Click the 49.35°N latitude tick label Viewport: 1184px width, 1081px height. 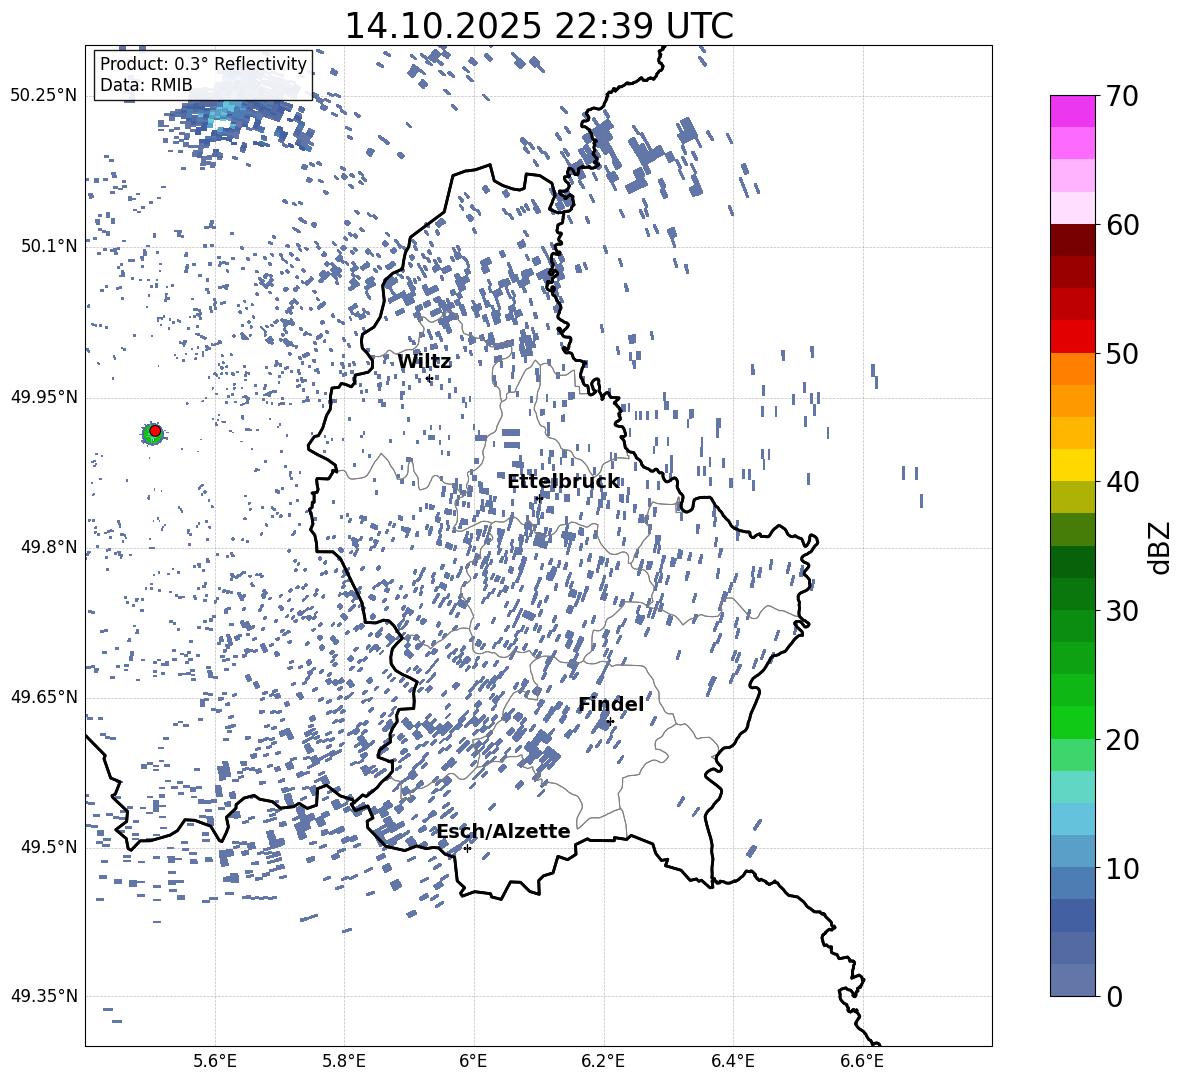44,996
